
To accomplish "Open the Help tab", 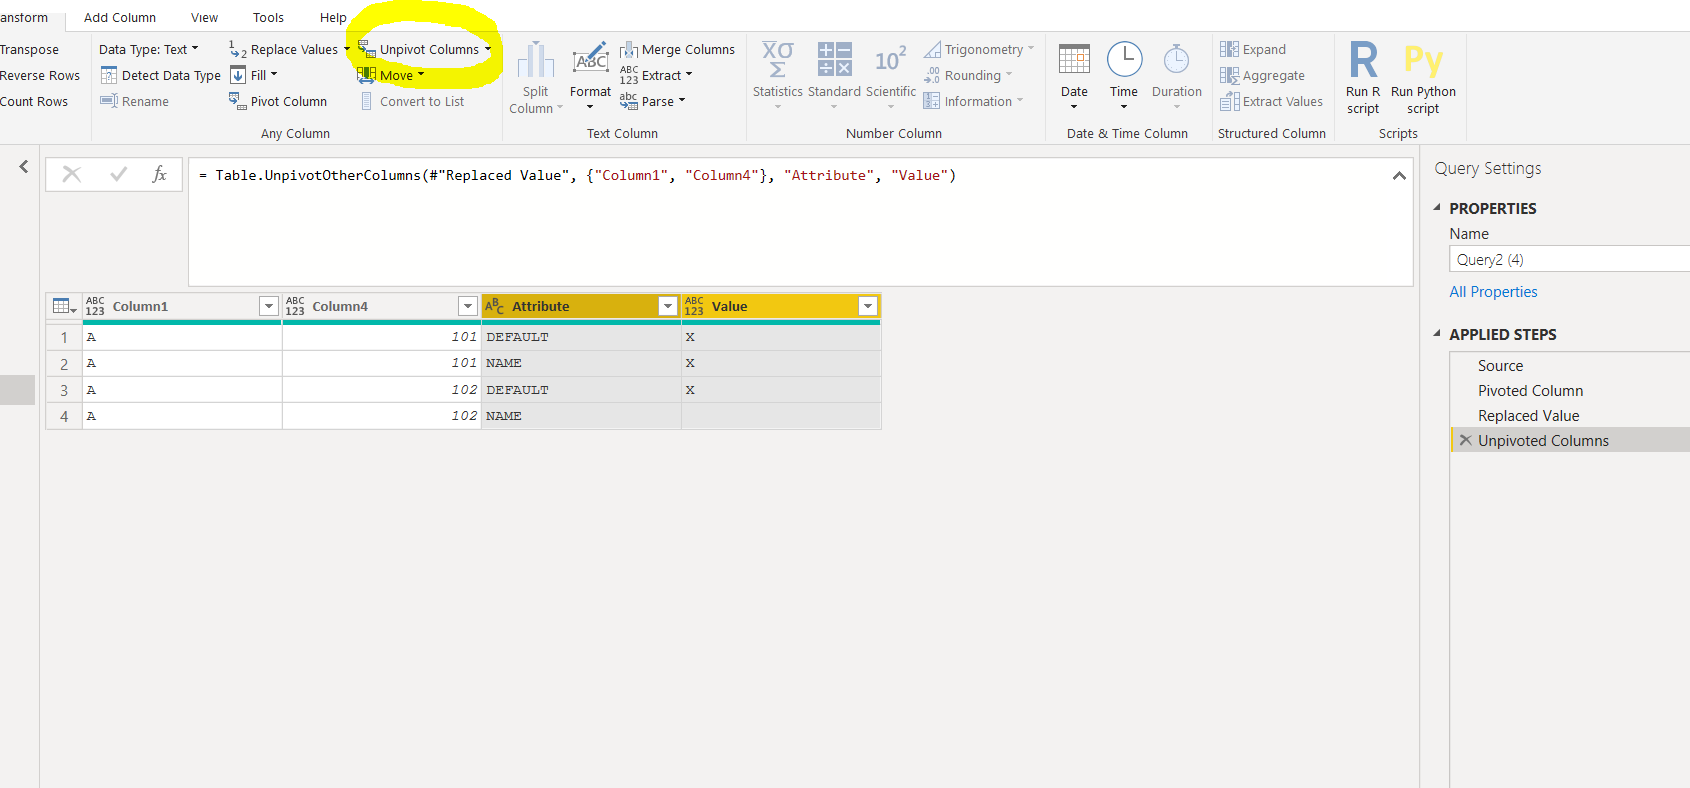I will click(333, 18).
